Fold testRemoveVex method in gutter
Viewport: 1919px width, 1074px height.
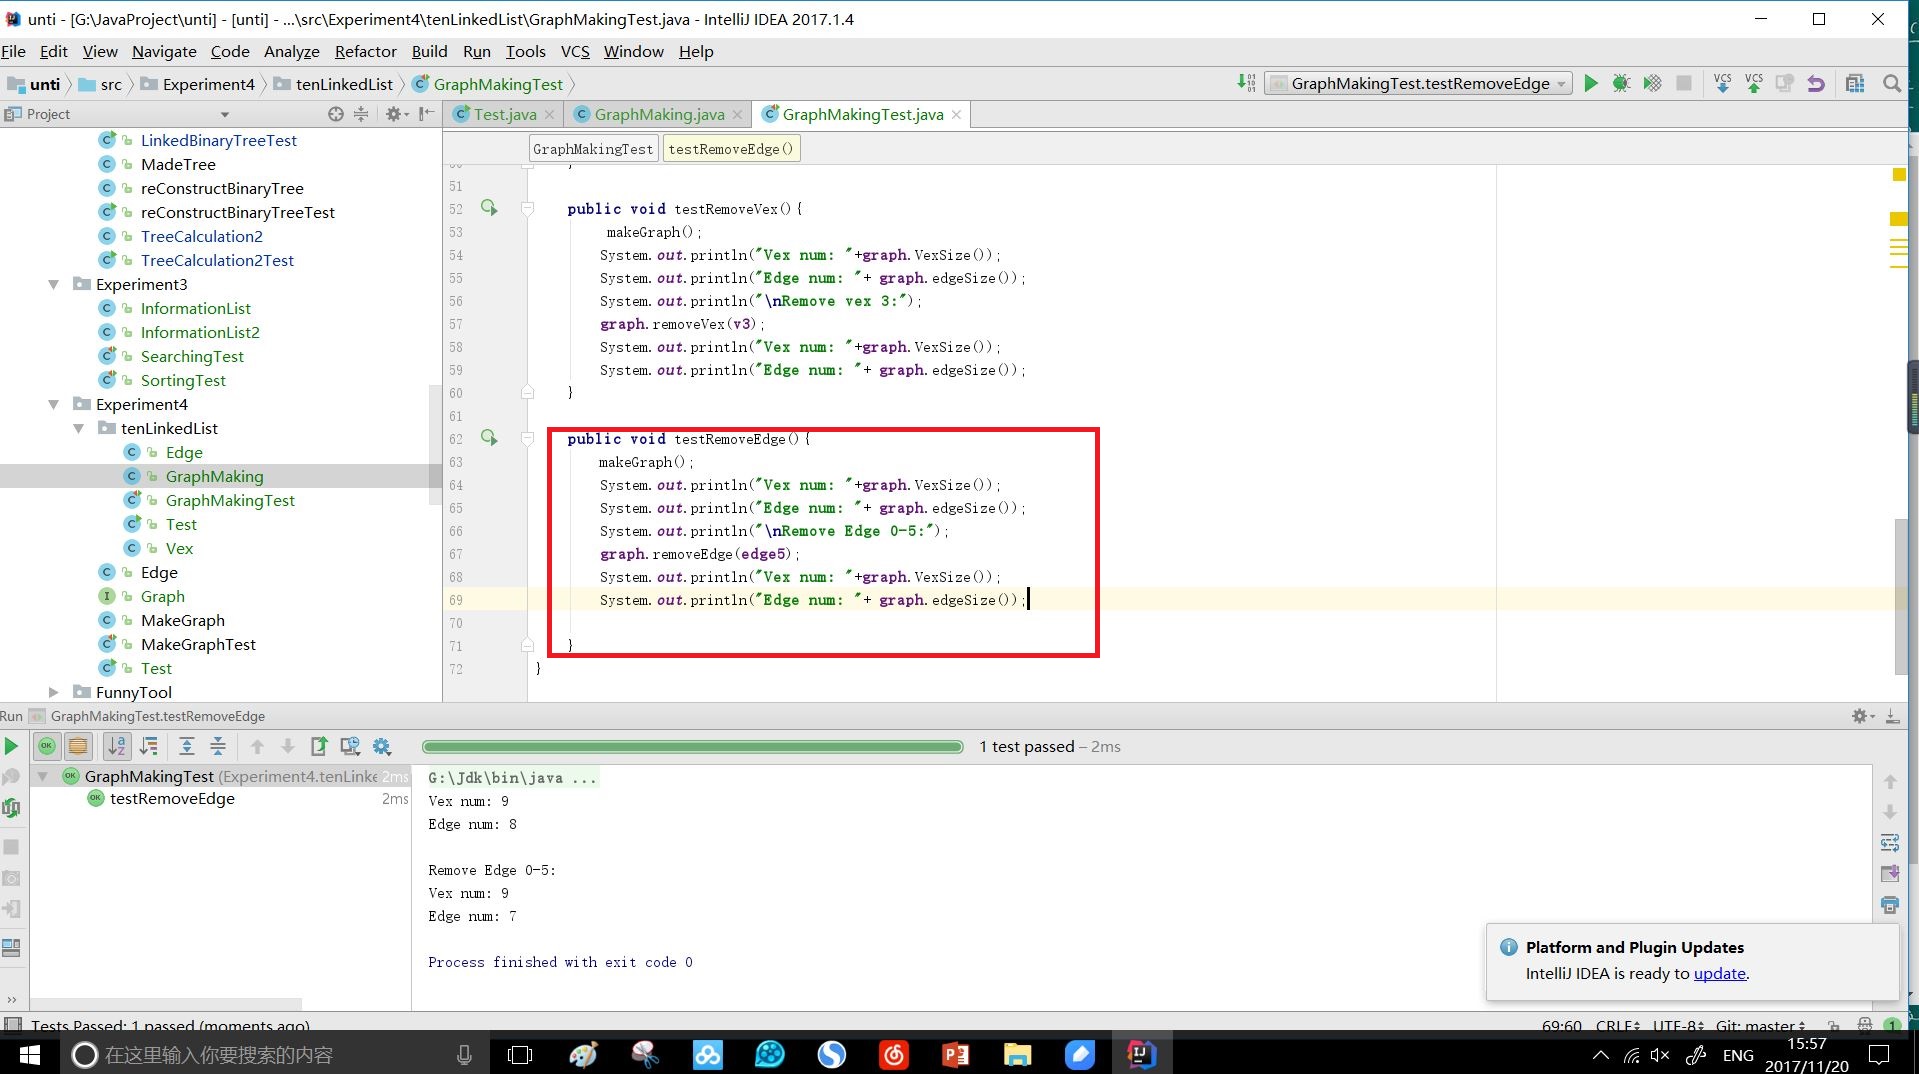click(527, 208)
